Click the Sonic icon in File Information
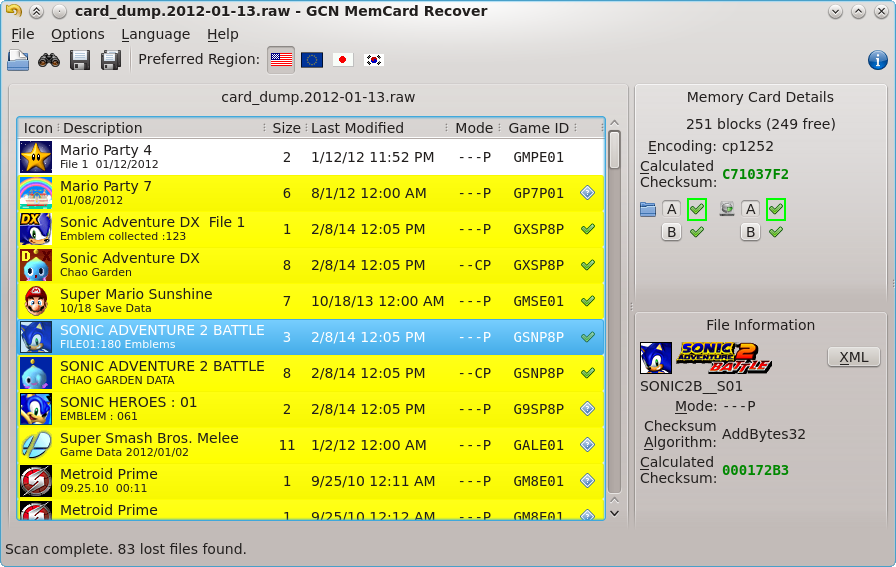 click(x=656, y=358)
